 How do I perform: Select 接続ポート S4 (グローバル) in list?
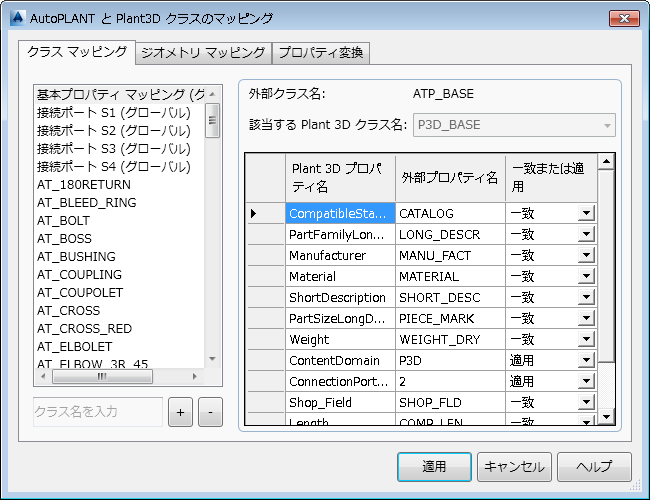coord(120,167)
